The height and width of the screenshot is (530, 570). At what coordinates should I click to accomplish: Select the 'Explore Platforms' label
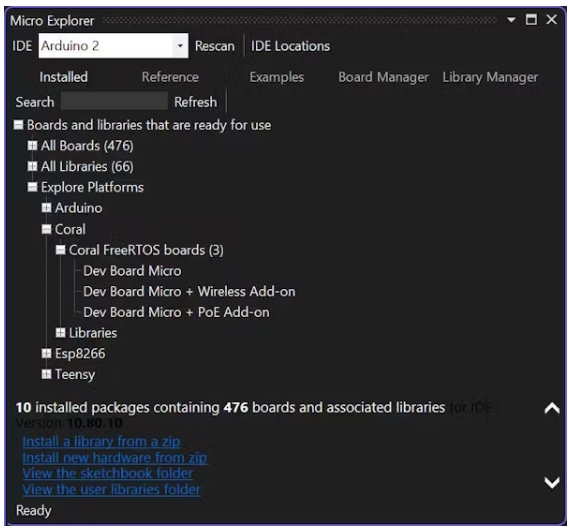(x=92, y=187)
